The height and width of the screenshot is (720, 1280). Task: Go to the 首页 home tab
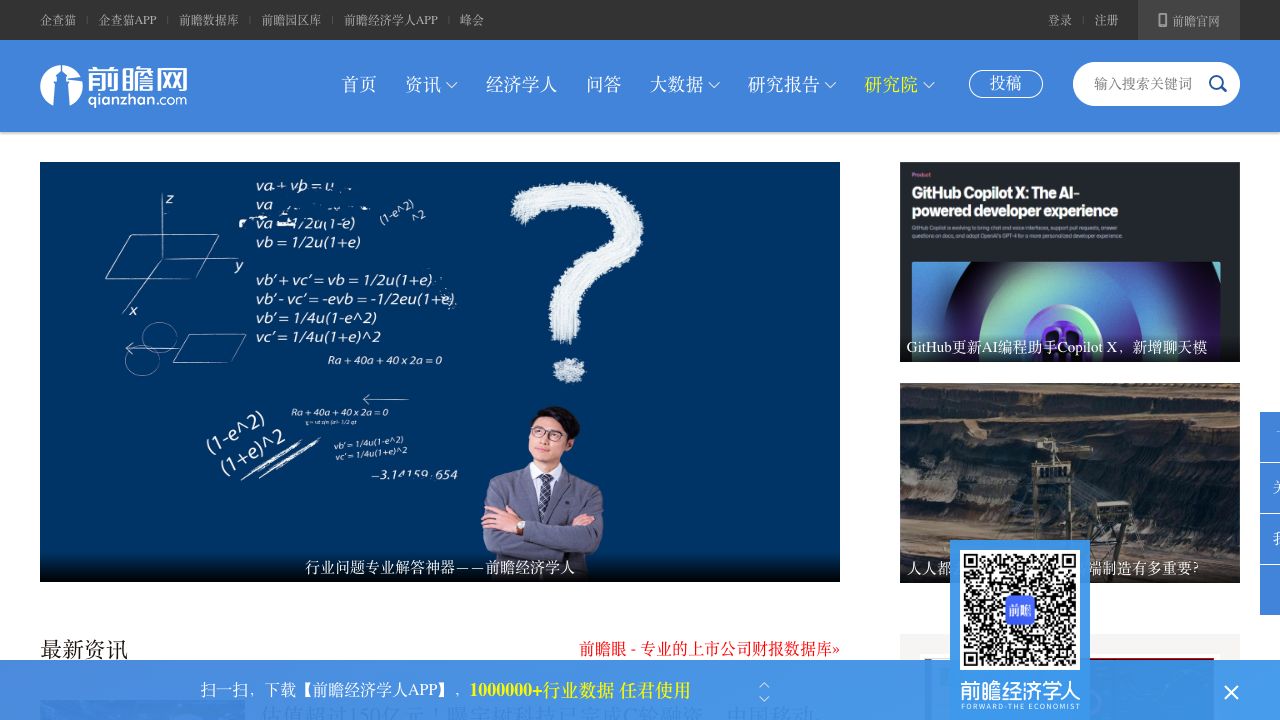tap(359, 85)
